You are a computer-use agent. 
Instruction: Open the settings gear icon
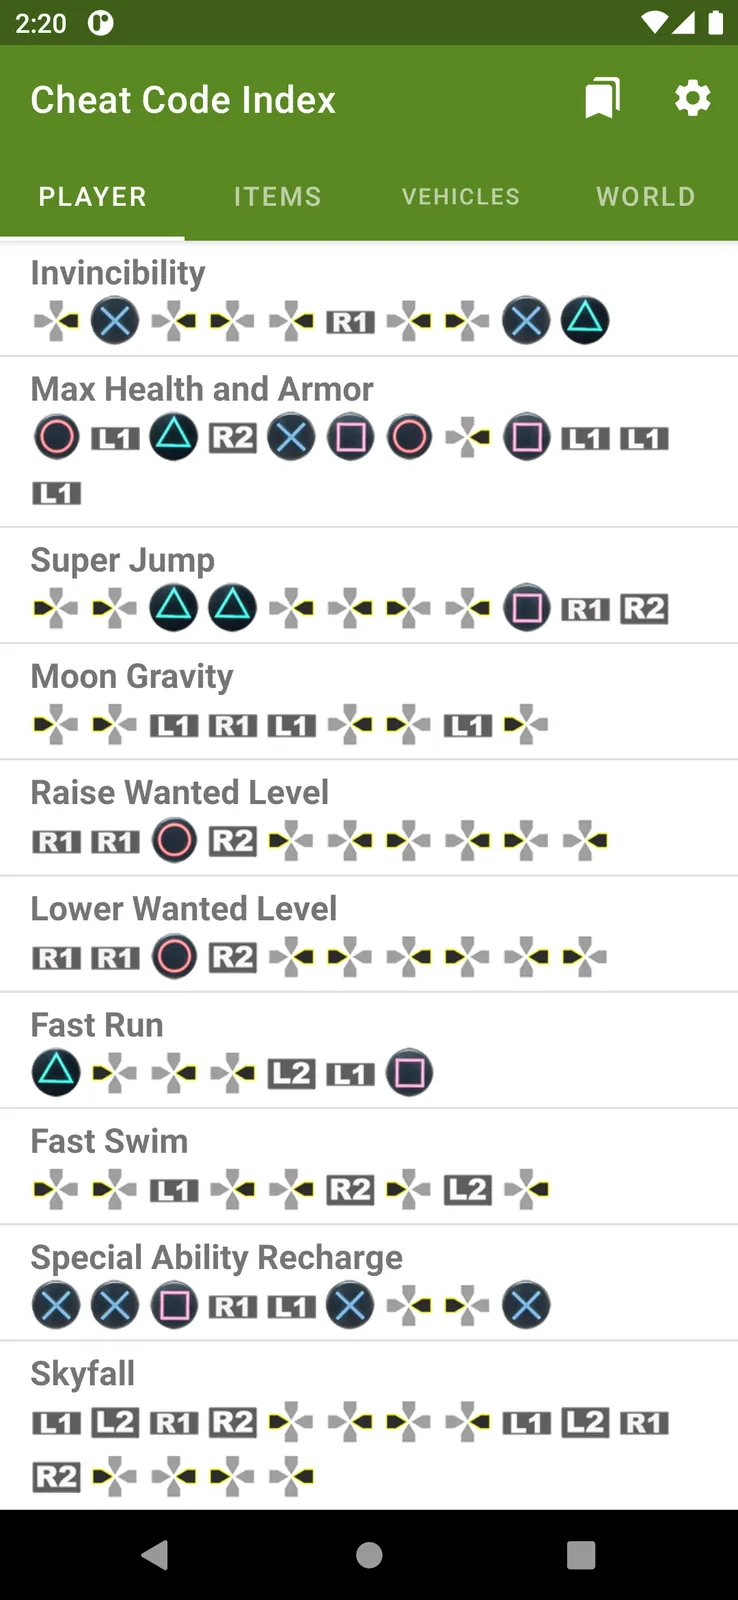tap(692, 97)
